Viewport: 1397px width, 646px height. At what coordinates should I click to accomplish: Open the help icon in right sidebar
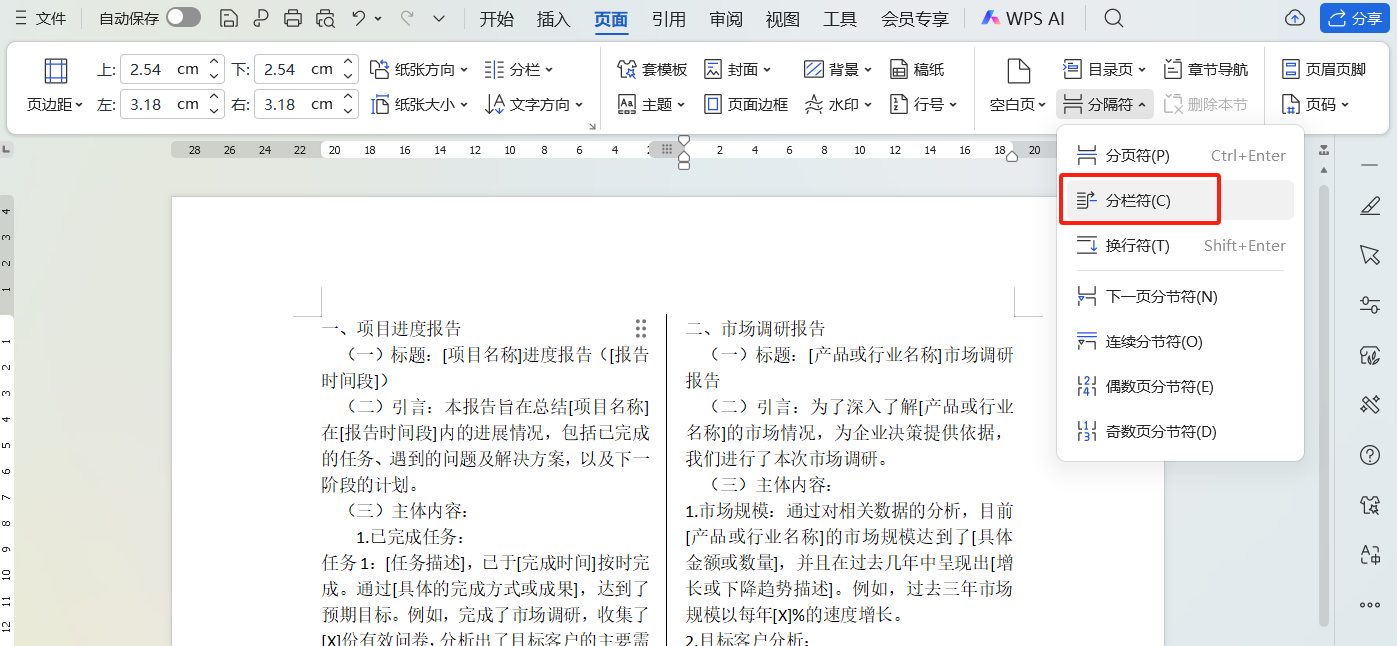(x=1370, y=455)
